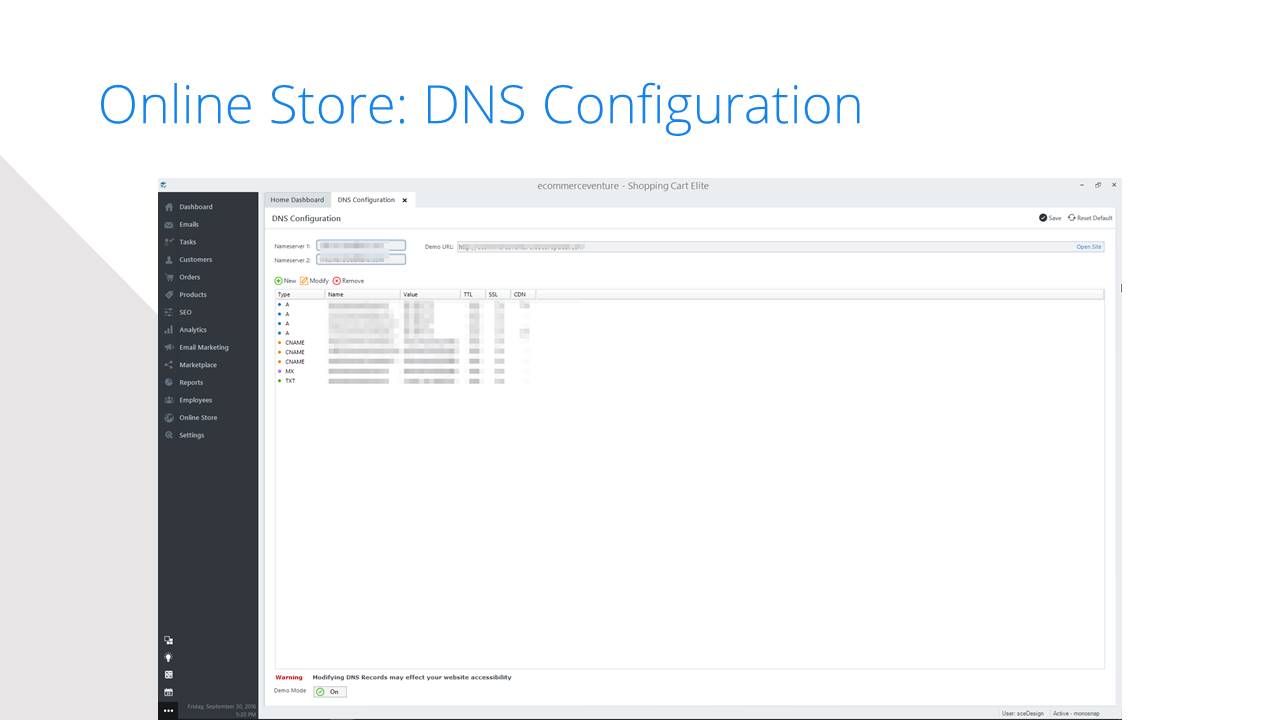Click the DNS Configuration page heading

[306, 218]
